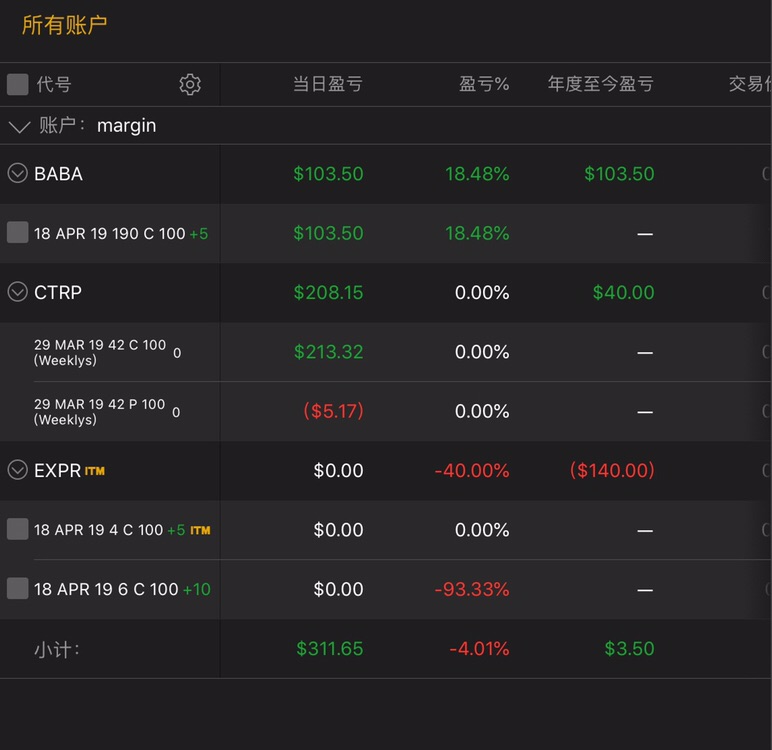Screen dimensions: 772x750
Task: Select the EXPR 6 C option checkbox
Action: pos(18,589)
